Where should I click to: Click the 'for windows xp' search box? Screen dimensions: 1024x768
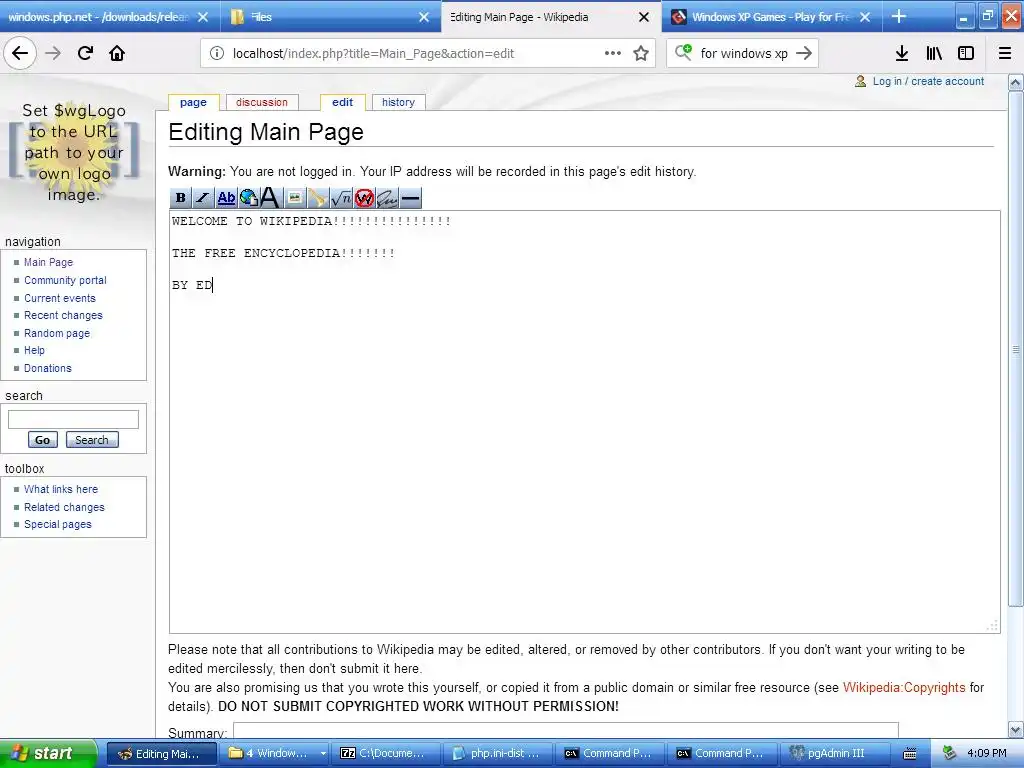click(744, 54)
